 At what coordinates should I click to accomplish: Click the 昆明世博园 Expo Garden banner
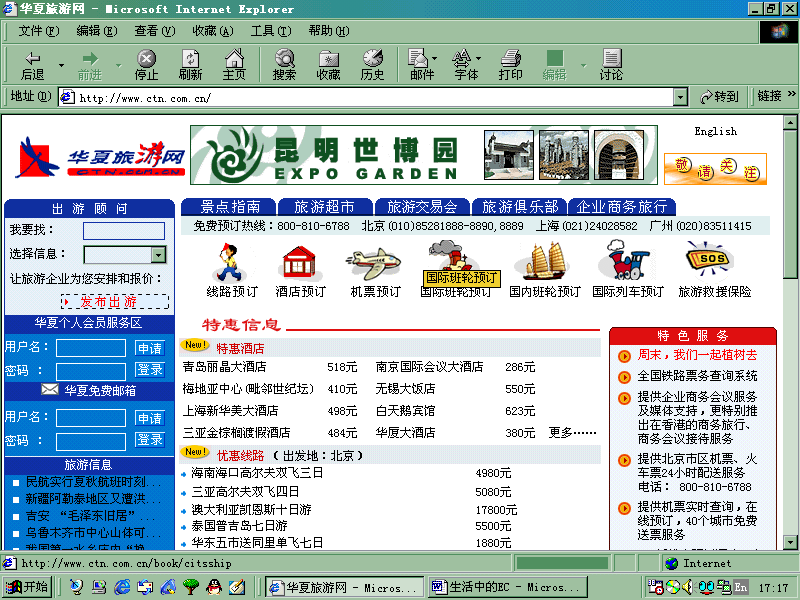click(423, 155)
